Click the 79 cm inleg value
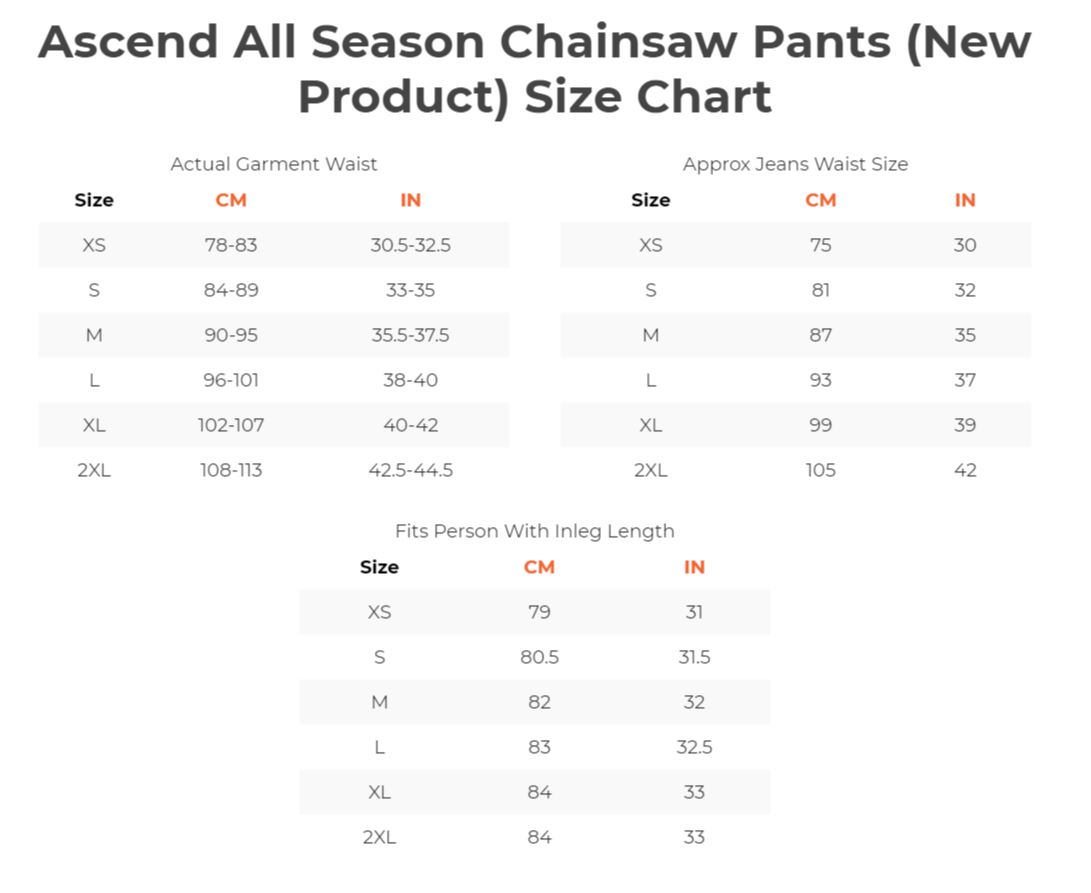 (539, 612)
